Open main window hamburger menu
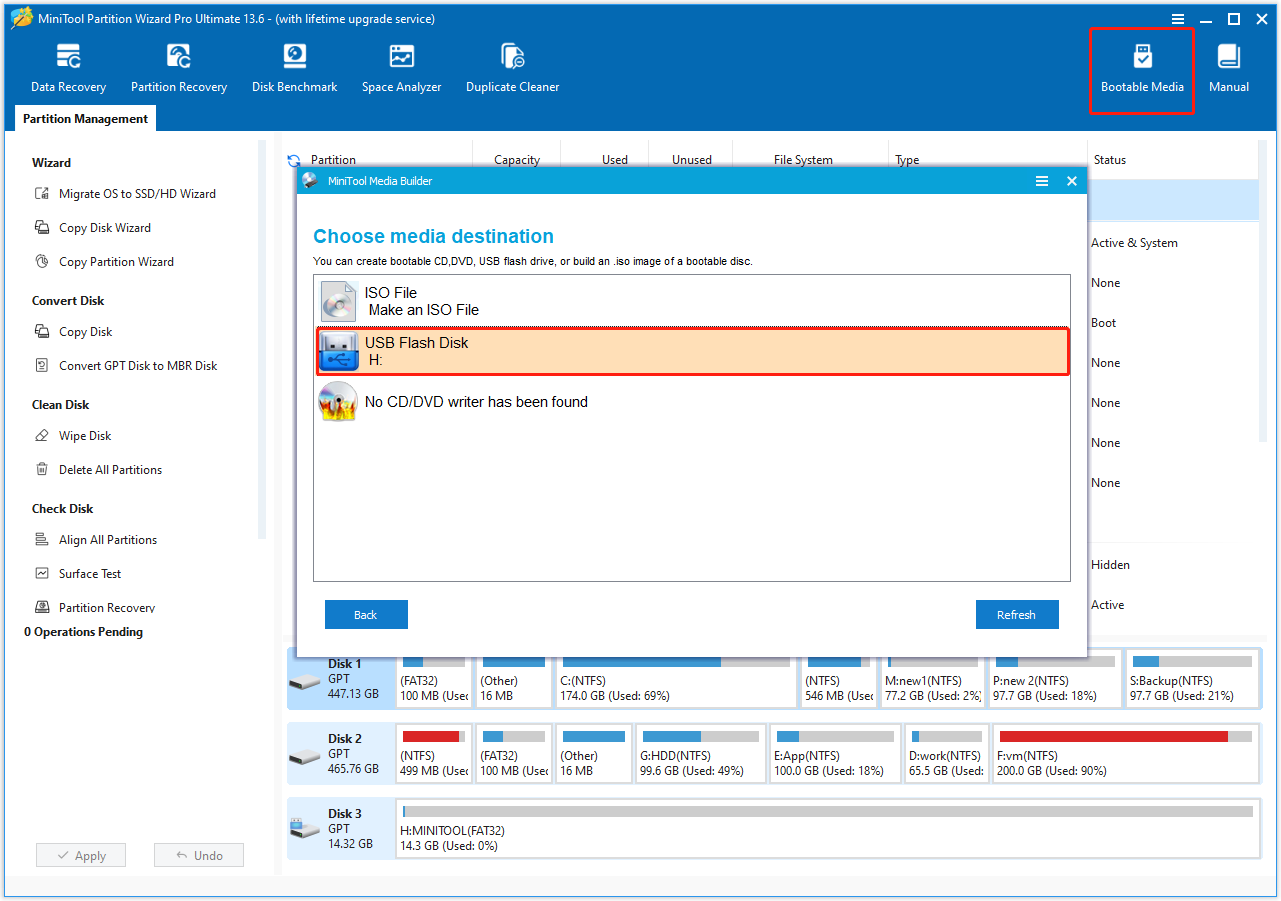 point(1178,19)
